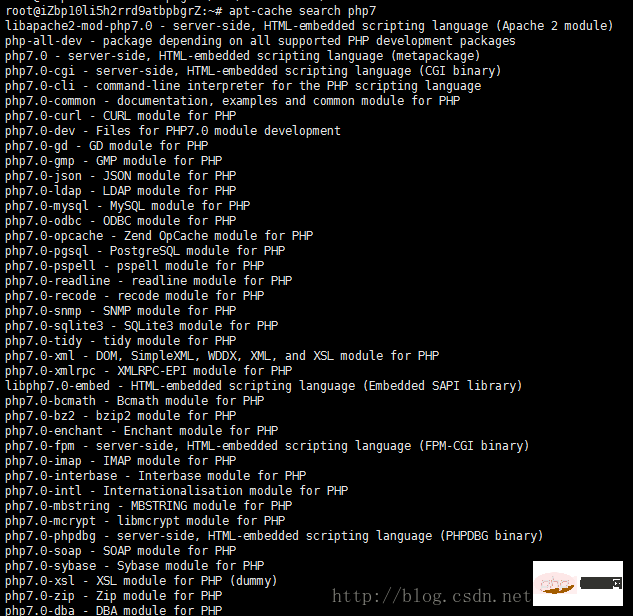Select the php-all-dev package entry
The width and height of the screenshot is (633, 616).
(x=260, y=41)
